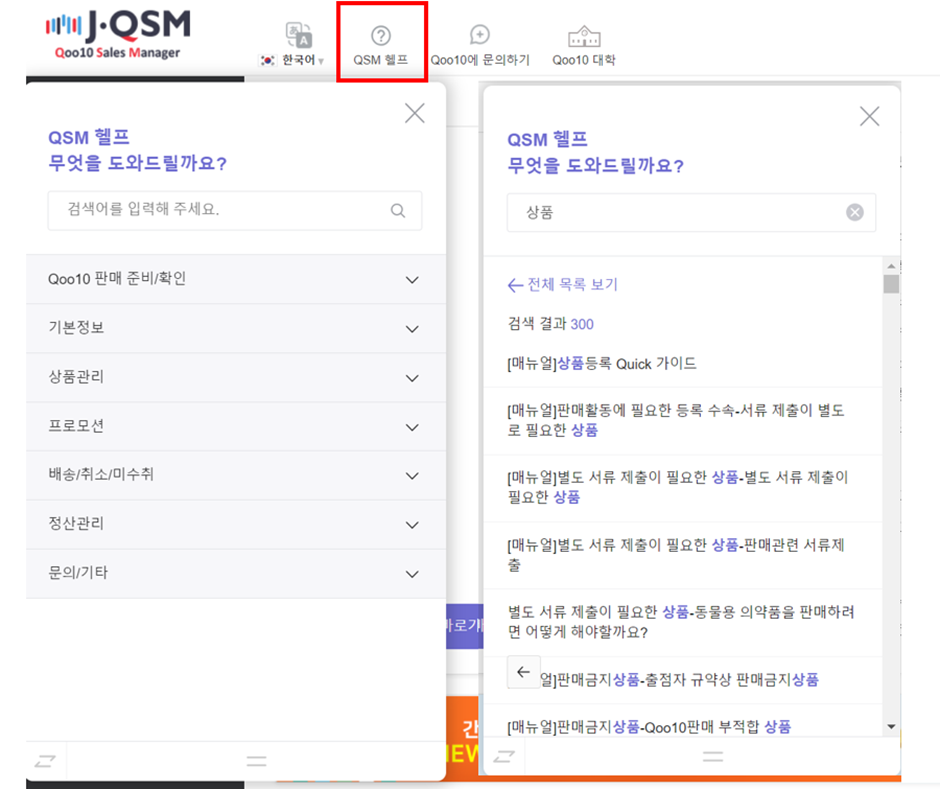940x789 pixels.
Task: Click the 검색 결과 300 count text
Action: pos(550,324)
